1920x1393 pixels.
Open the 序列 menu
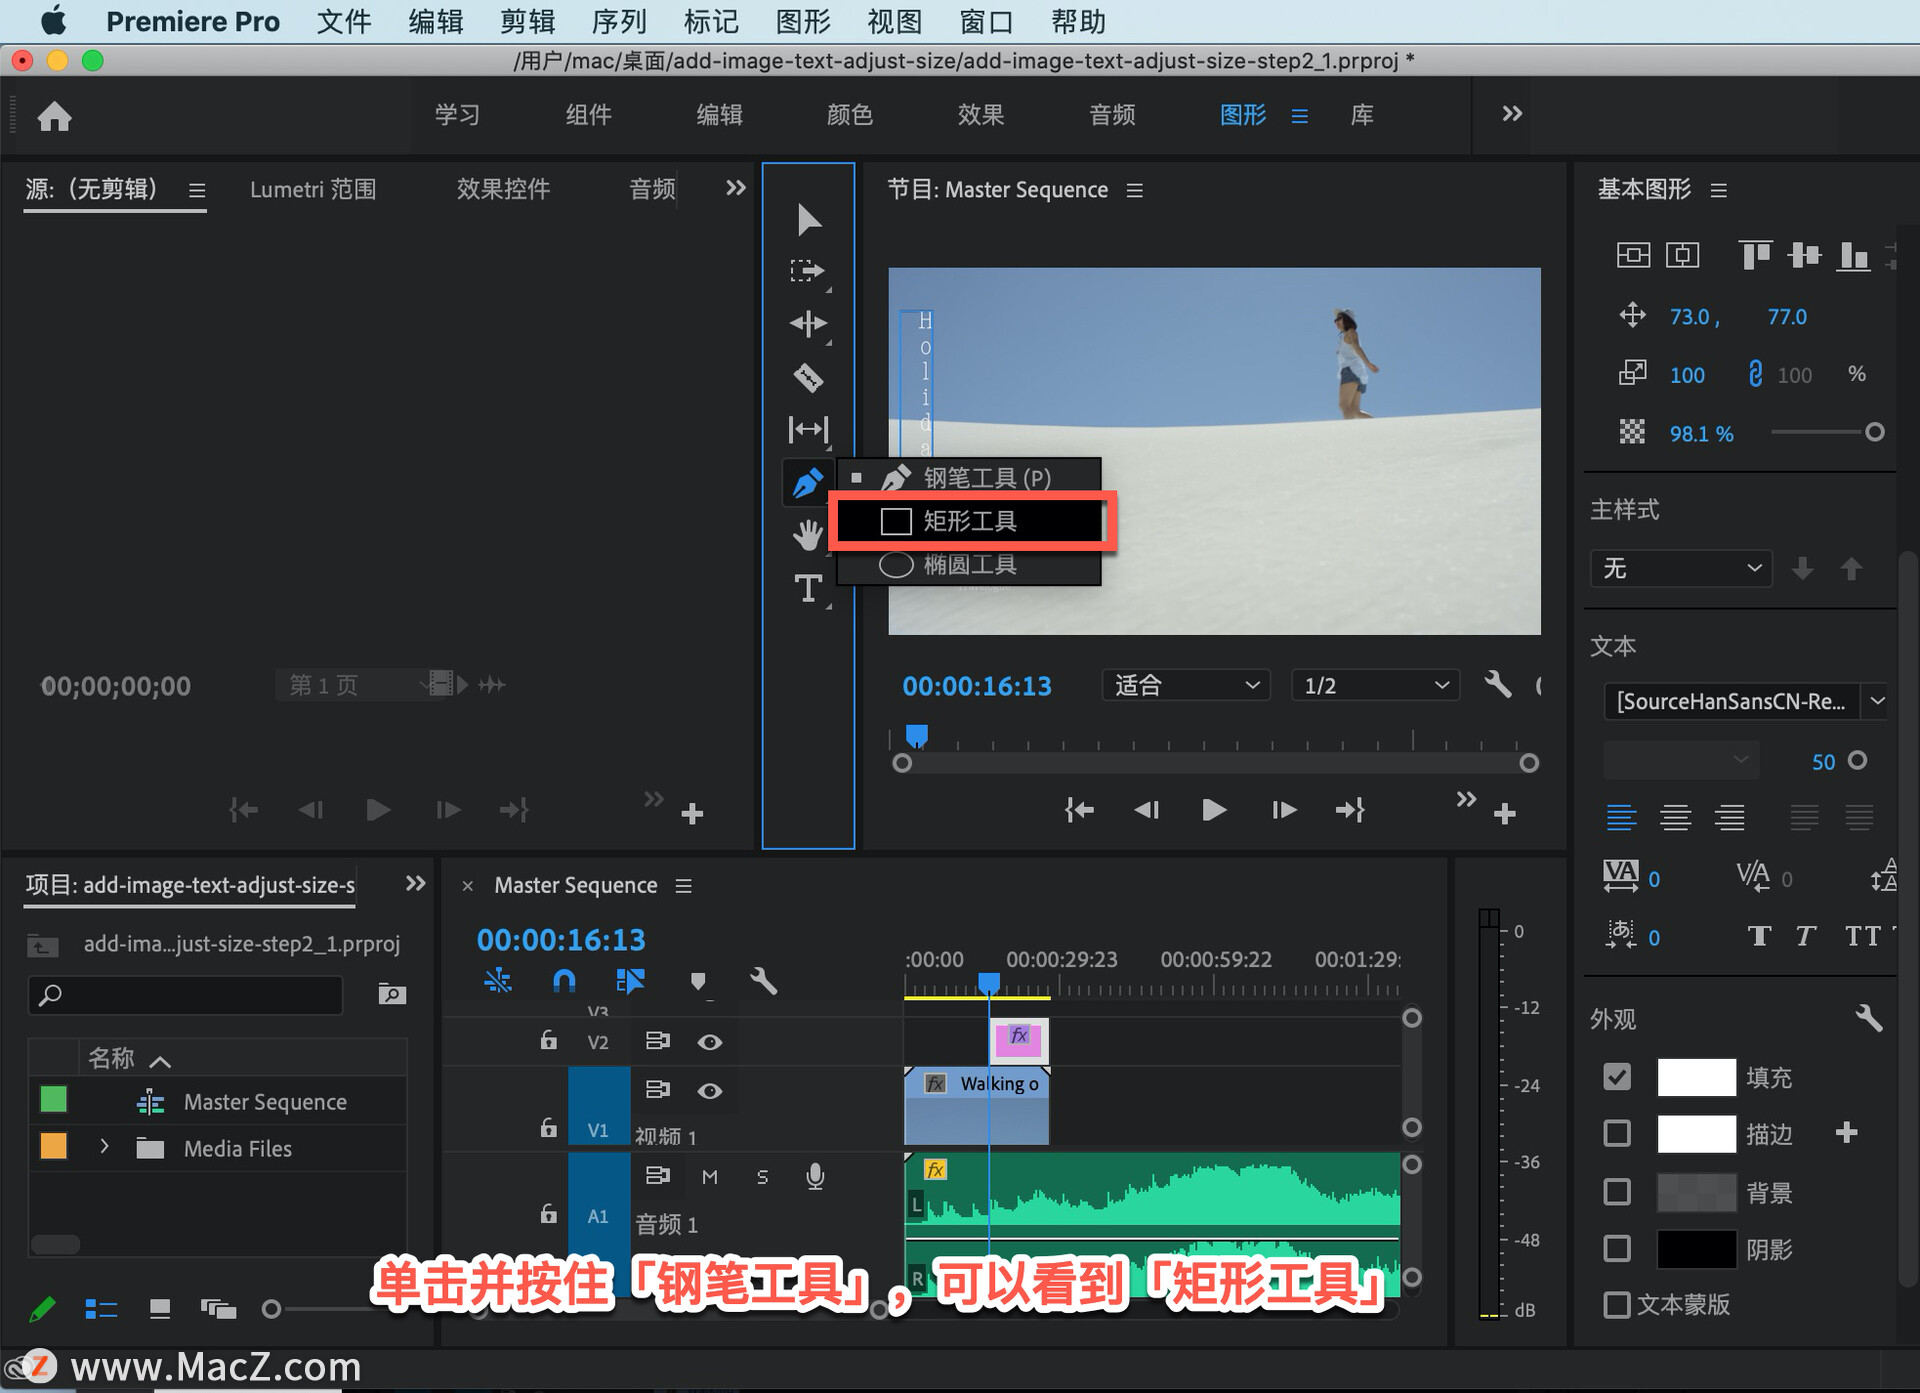(619, 21)
